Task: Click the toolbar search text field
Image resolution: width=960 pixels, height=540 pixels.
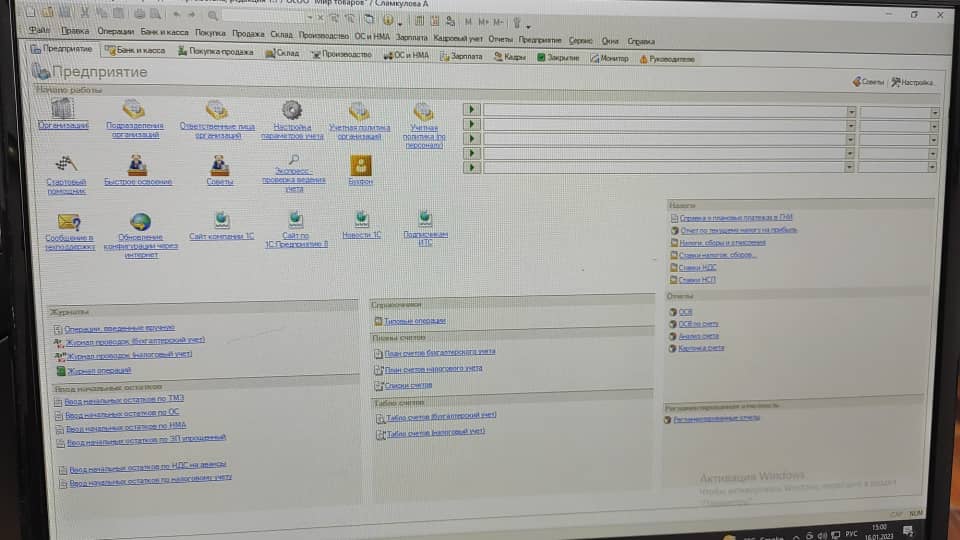Action: [x=263, y=17]
